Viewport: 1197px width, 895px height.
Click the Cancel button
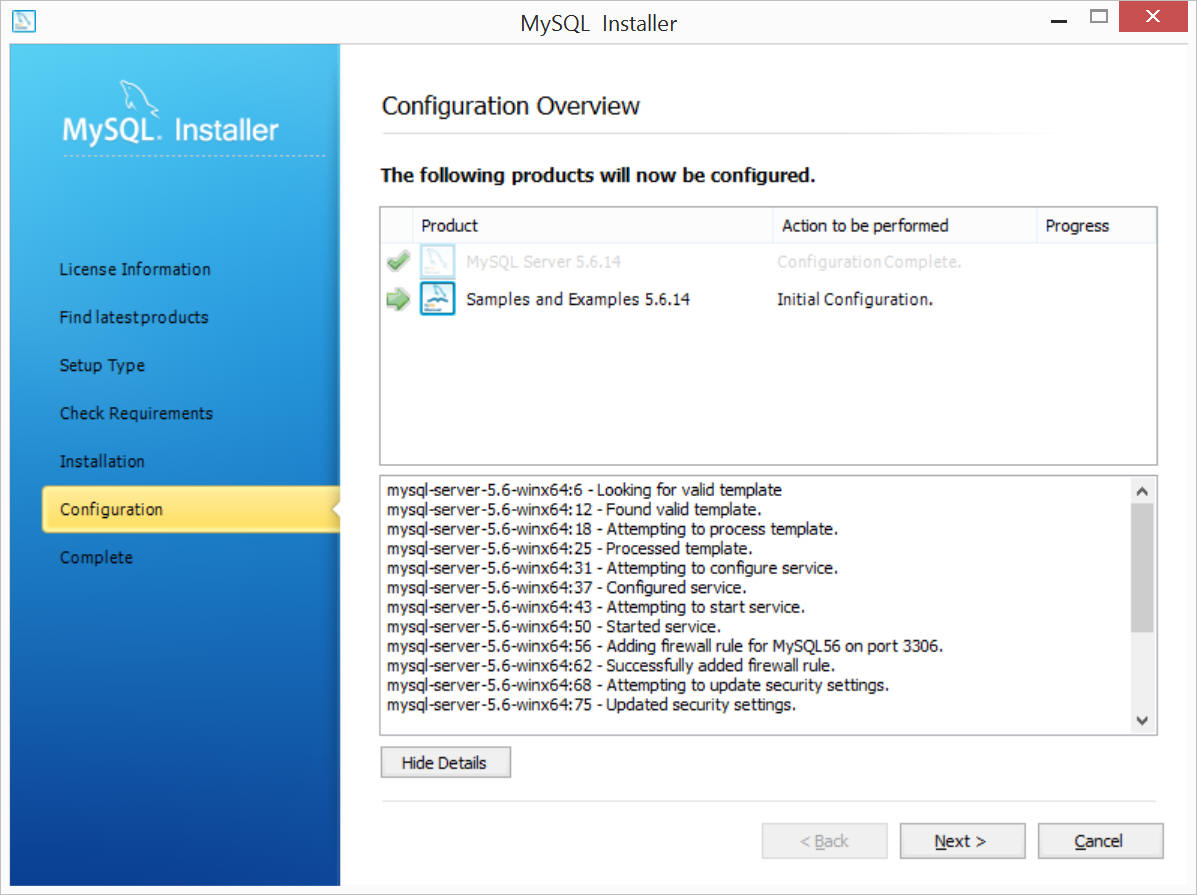1100,841
